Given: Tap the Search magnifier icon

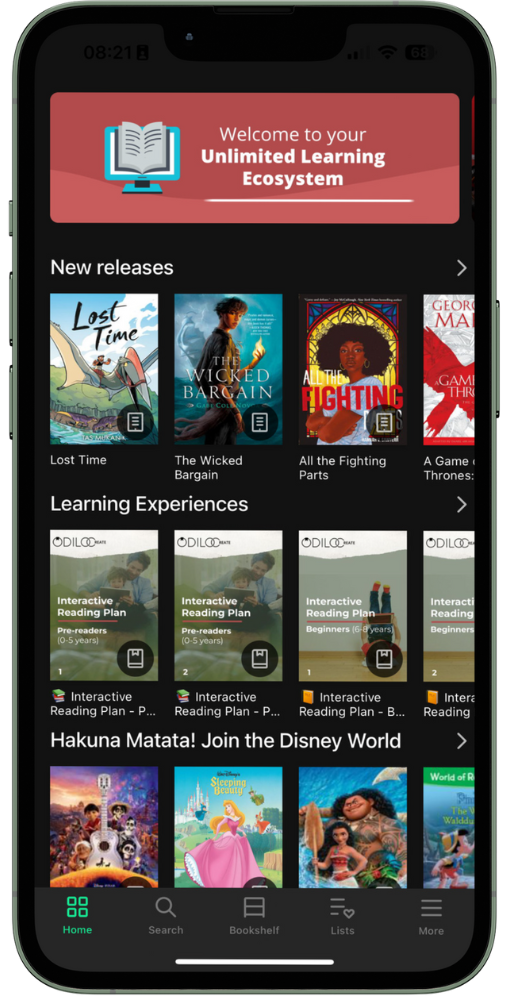Looking at the screenshot, I should point(165,907).
